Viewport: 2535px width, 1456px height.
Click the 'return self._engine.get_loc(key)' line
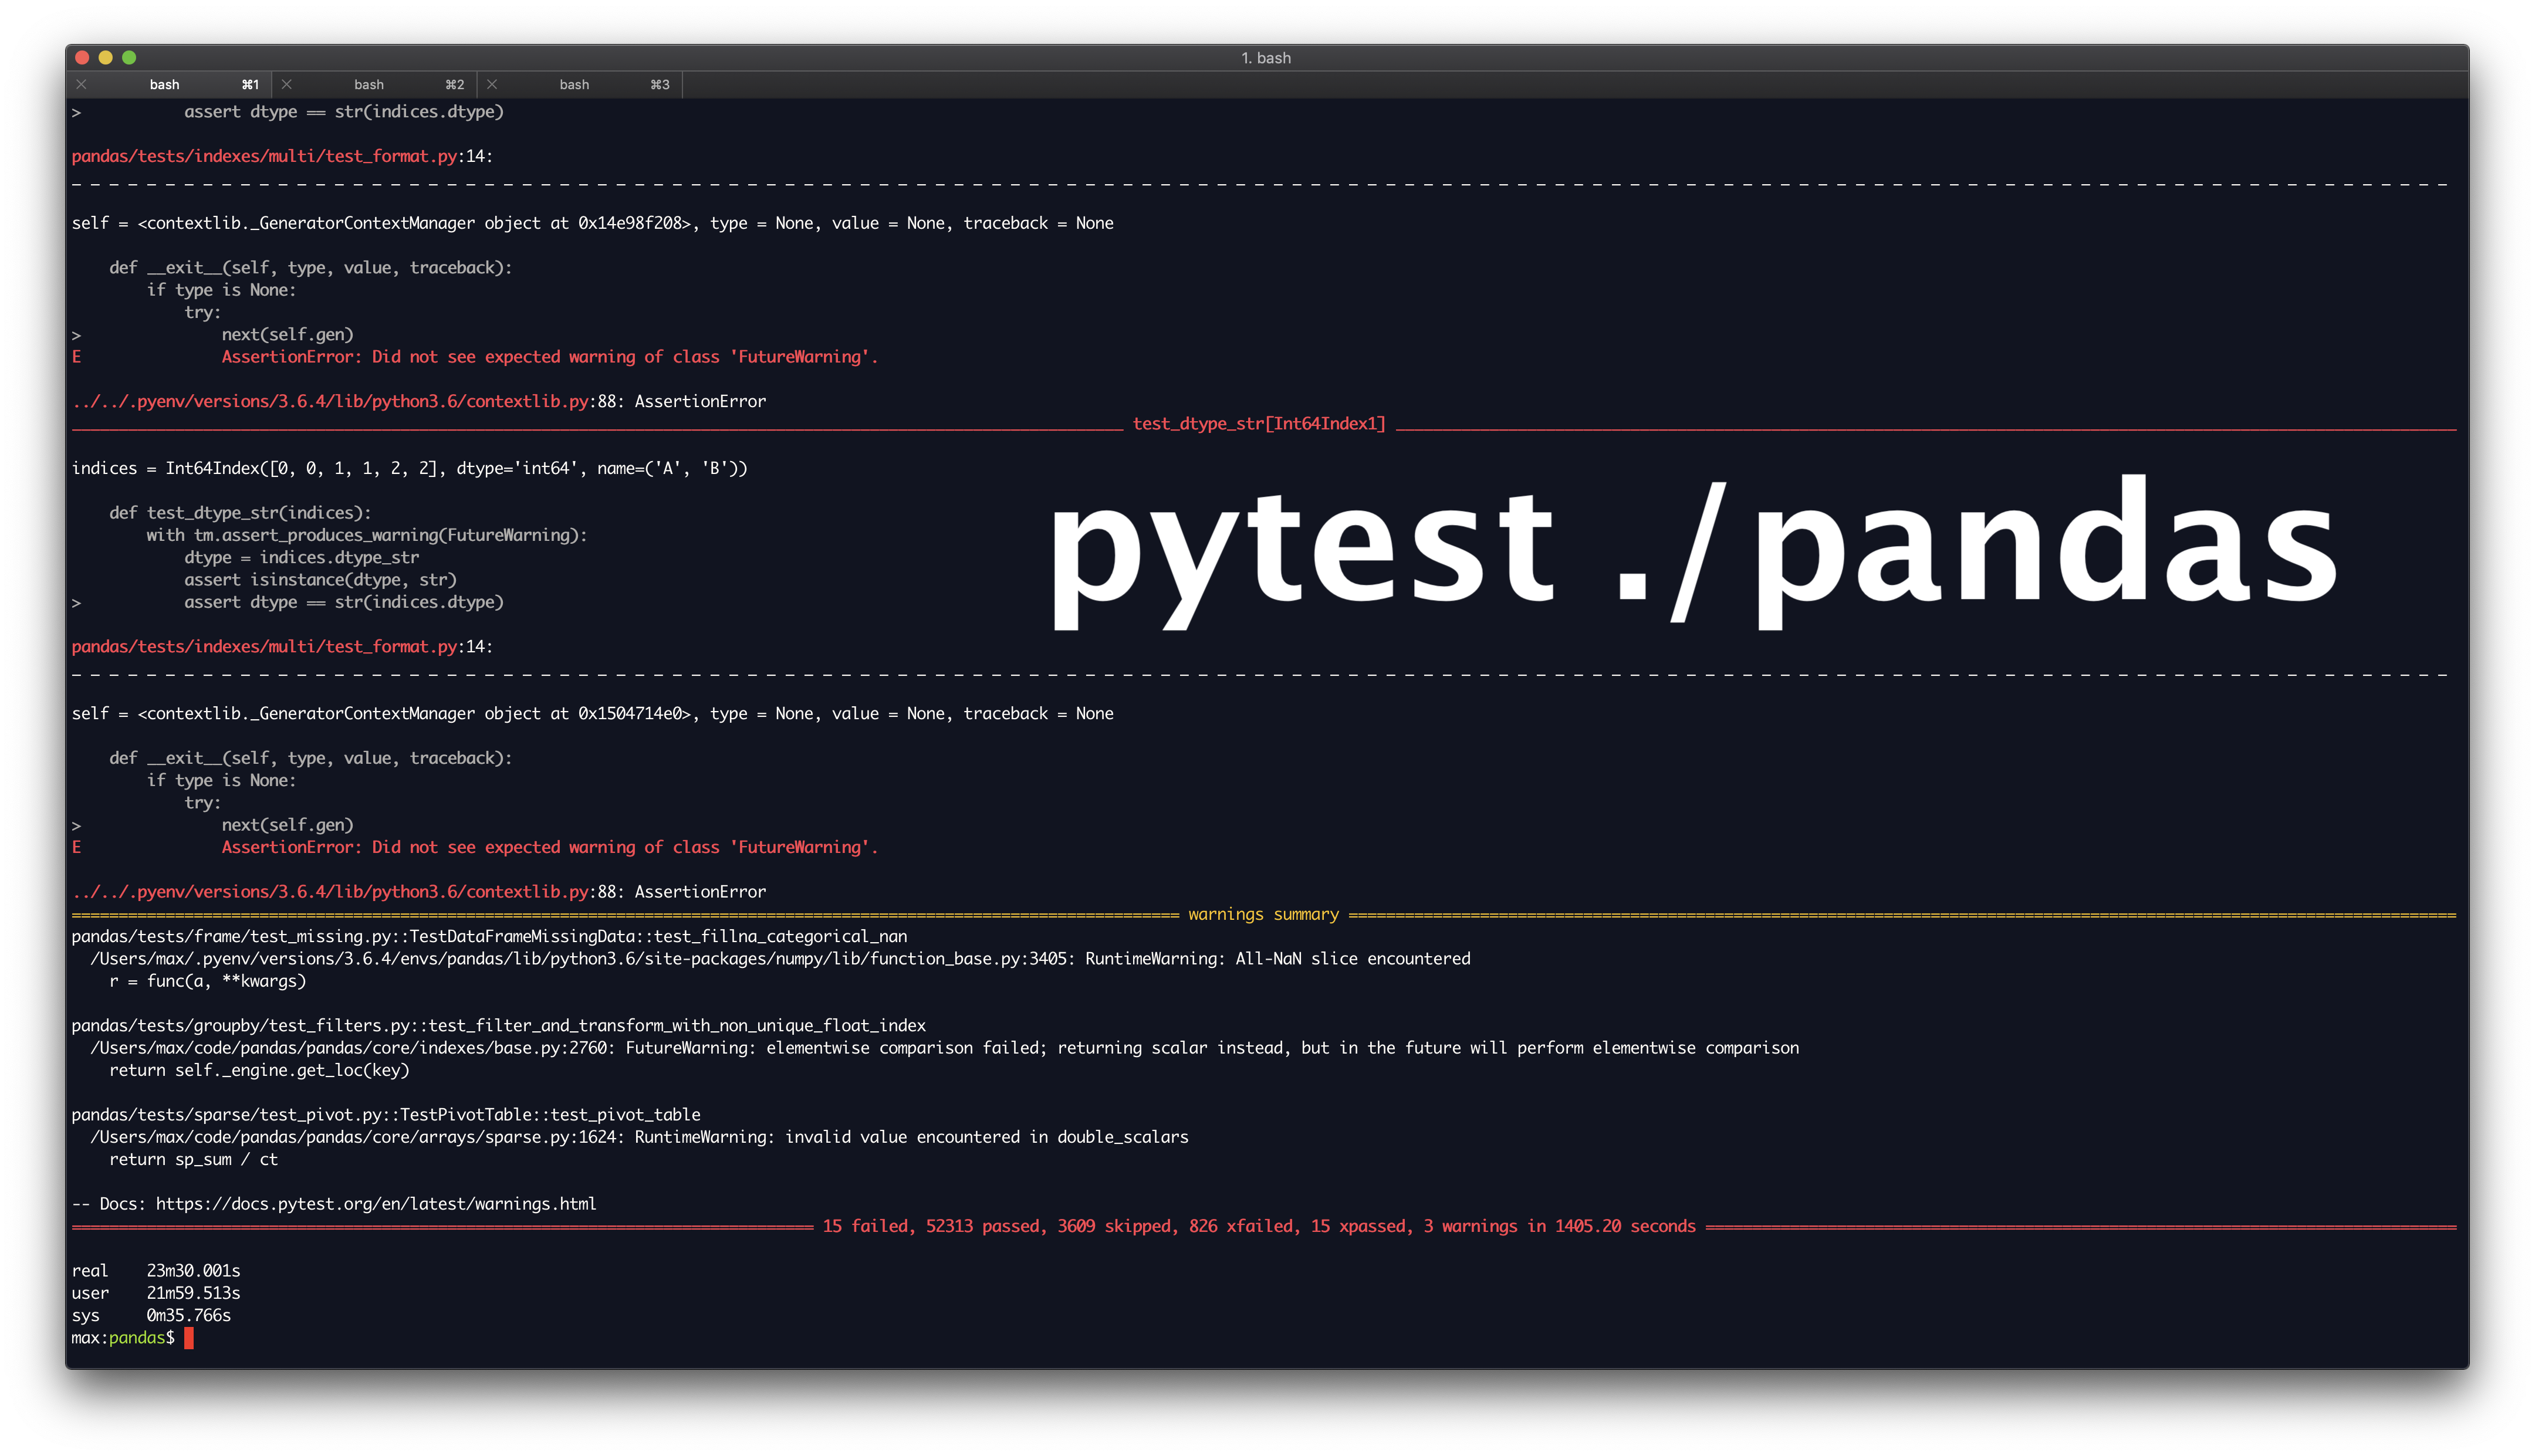click(x=259, y=1071)
